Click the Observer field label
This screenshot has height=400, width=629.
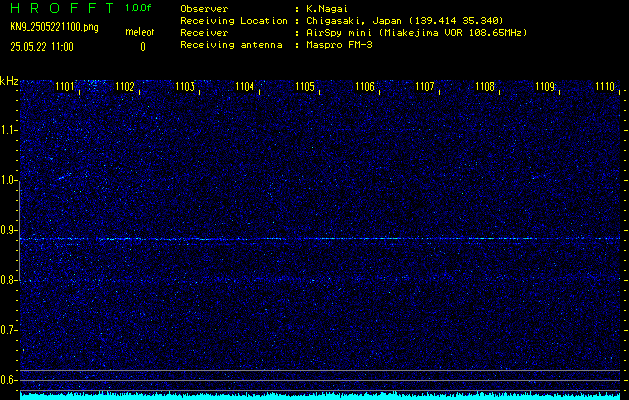coord(204,9)
